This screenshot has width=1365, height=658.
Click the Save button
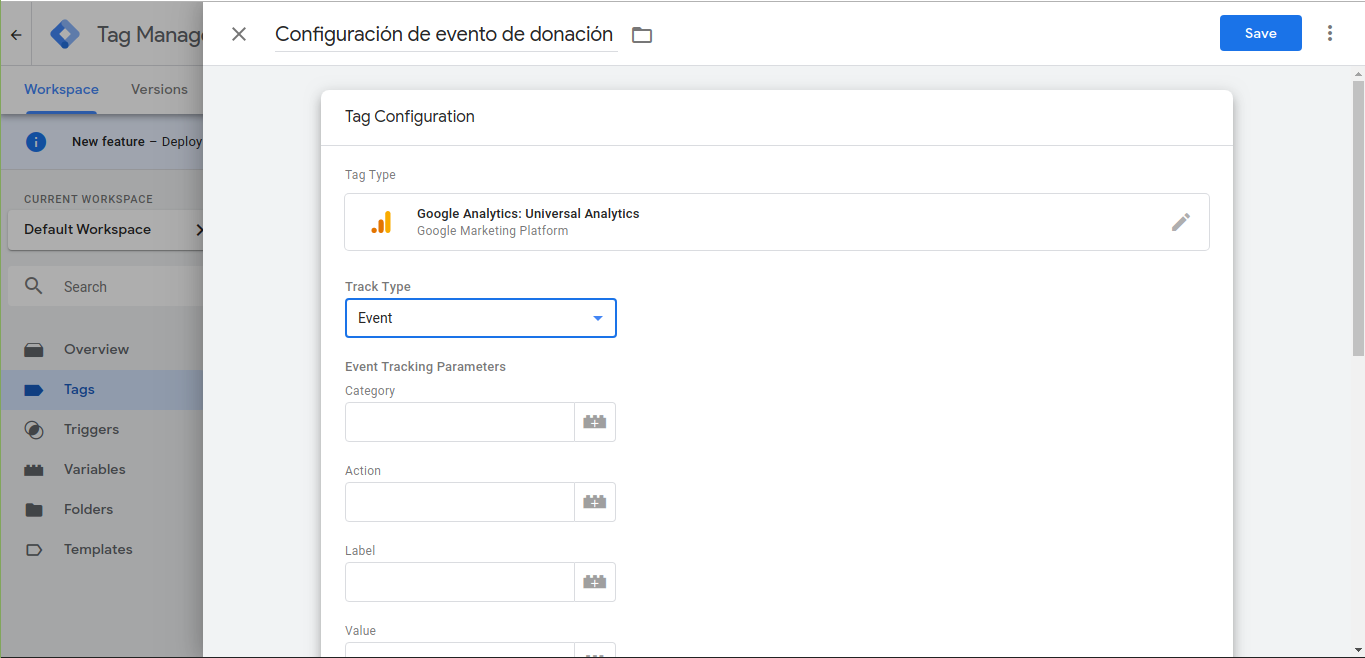[1260, 33]
